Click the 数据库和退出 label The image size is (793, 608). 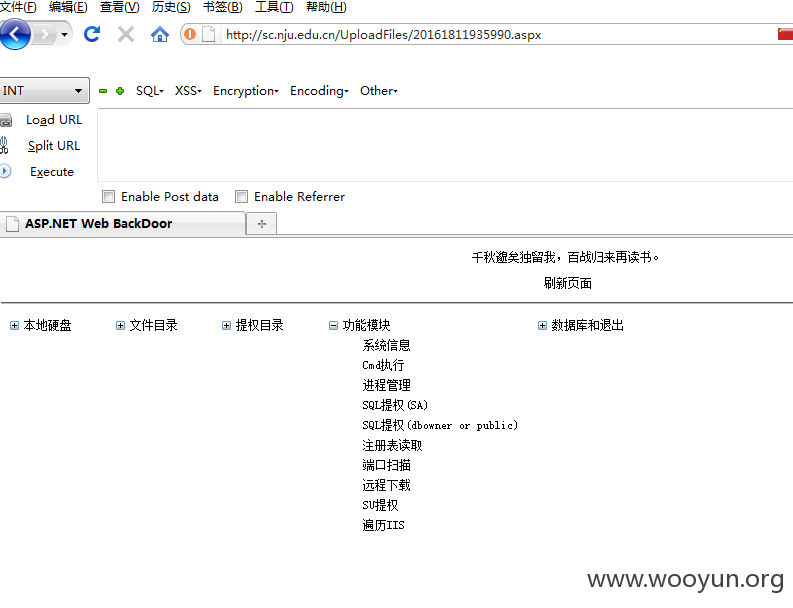point(588,326)
